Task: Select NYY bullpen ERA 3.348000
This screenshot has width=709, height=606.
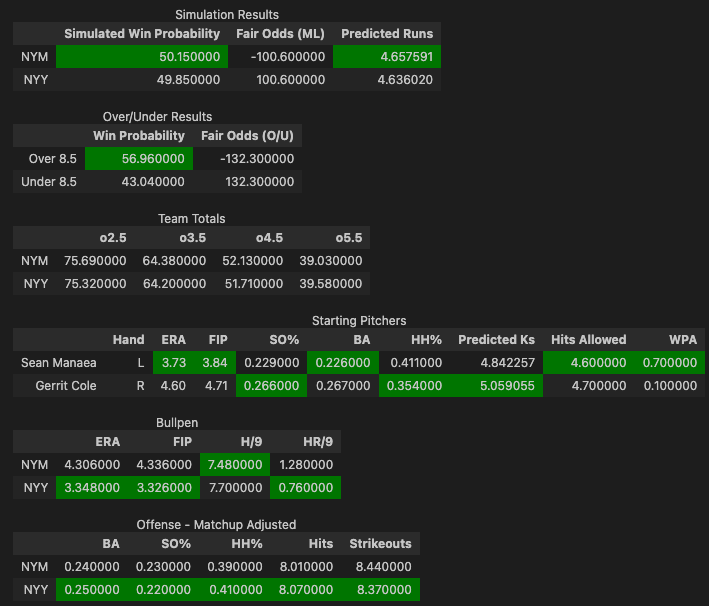Action: (x=92, y=488)
